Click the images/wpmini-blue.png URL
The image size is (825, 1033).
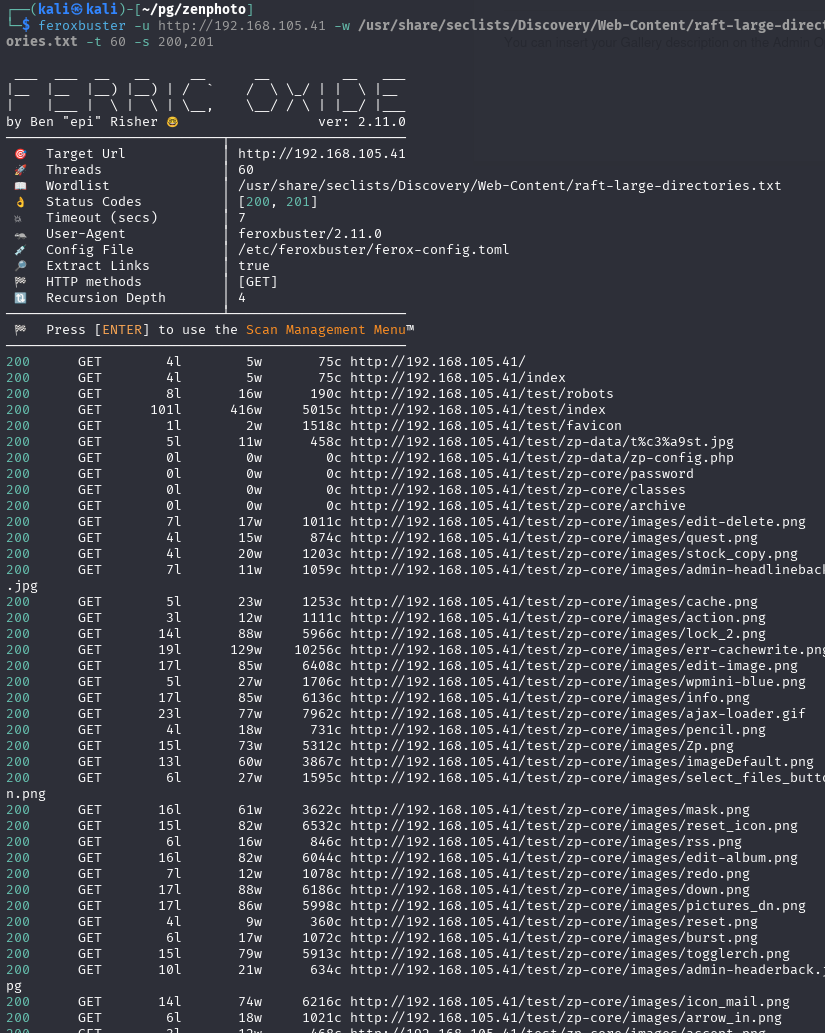[578, 682]
